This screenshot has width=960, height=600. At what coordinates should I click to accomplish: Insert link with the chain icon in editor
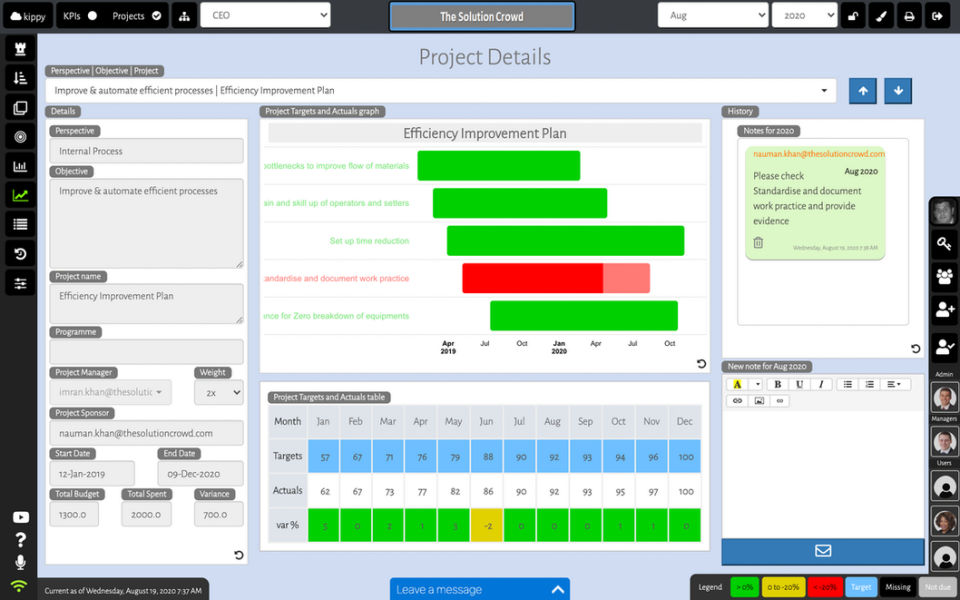737,400
